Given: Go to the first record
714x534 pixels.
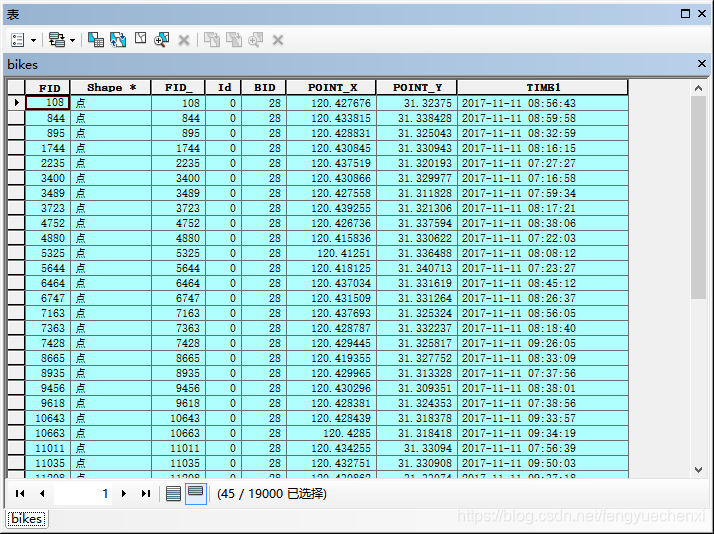Looking at the screenshot, I should click(x=20, y=493).
